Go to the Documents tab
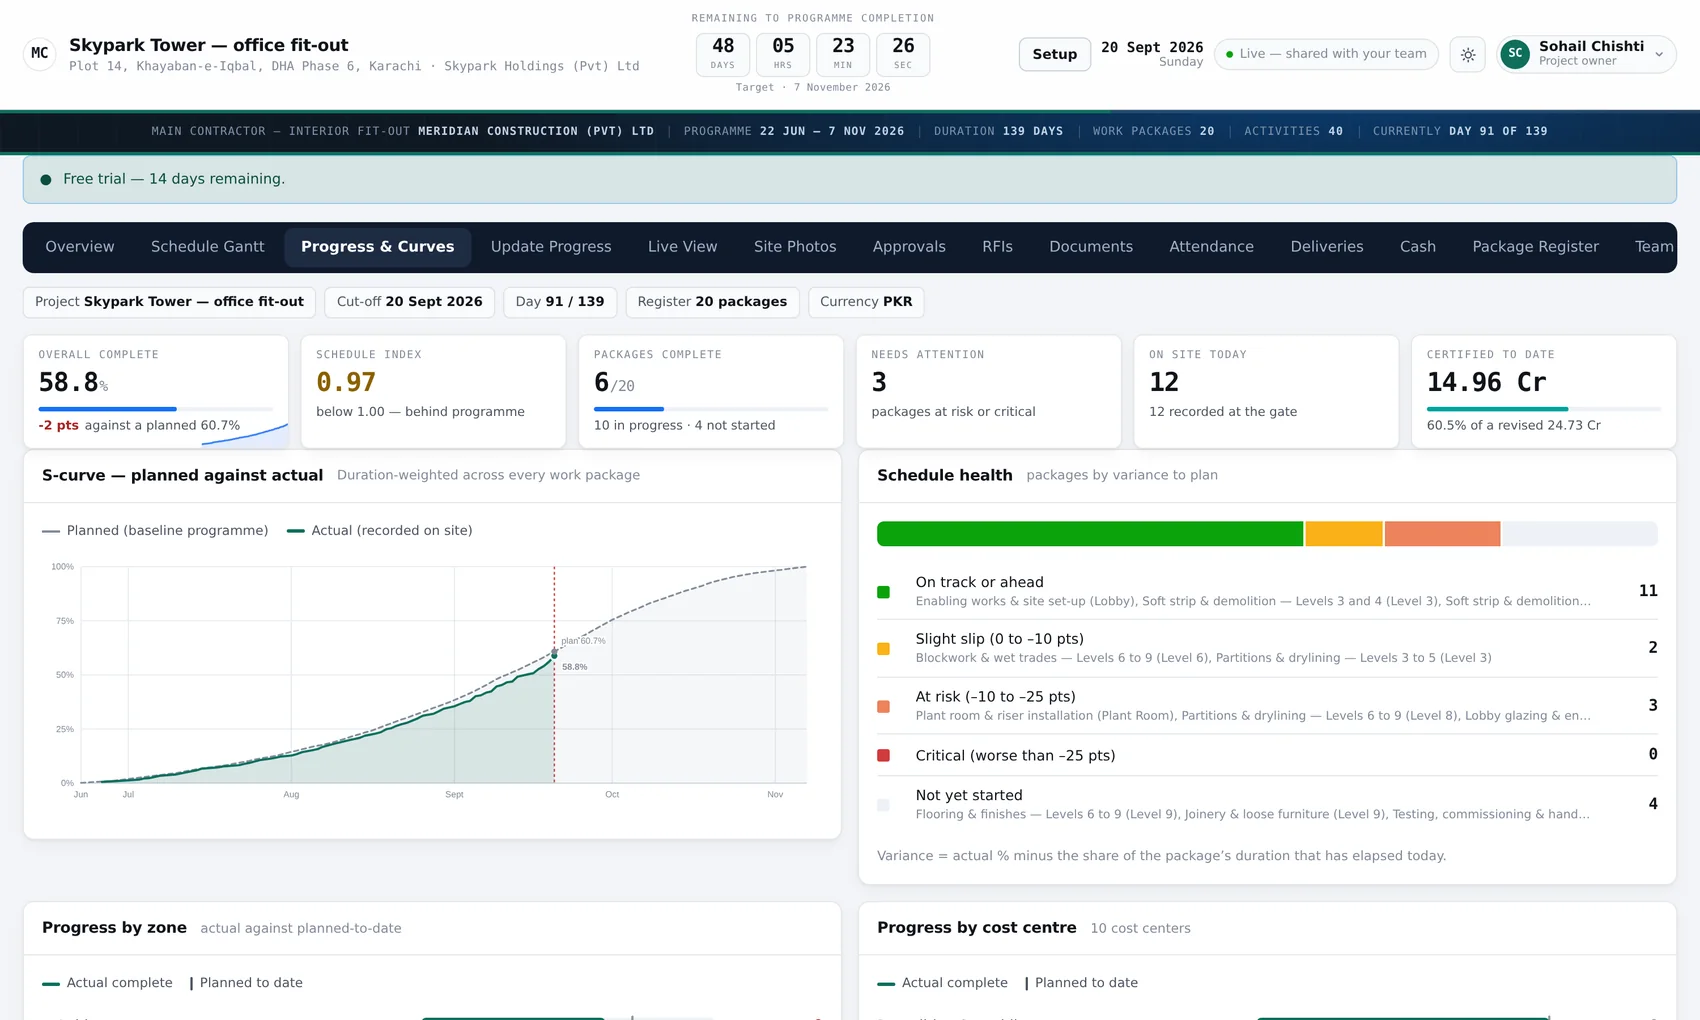 coord(1091,247)
